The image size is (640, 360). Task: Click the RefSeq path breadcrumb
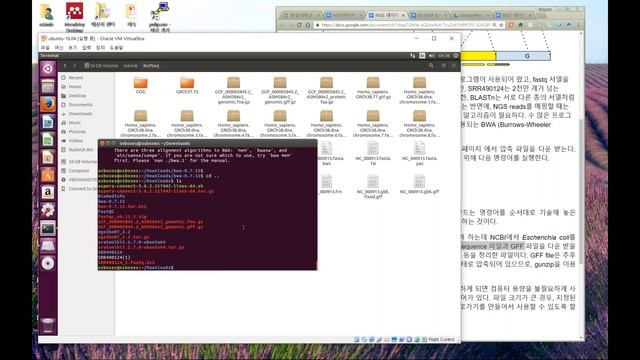(x=151, y=65)
